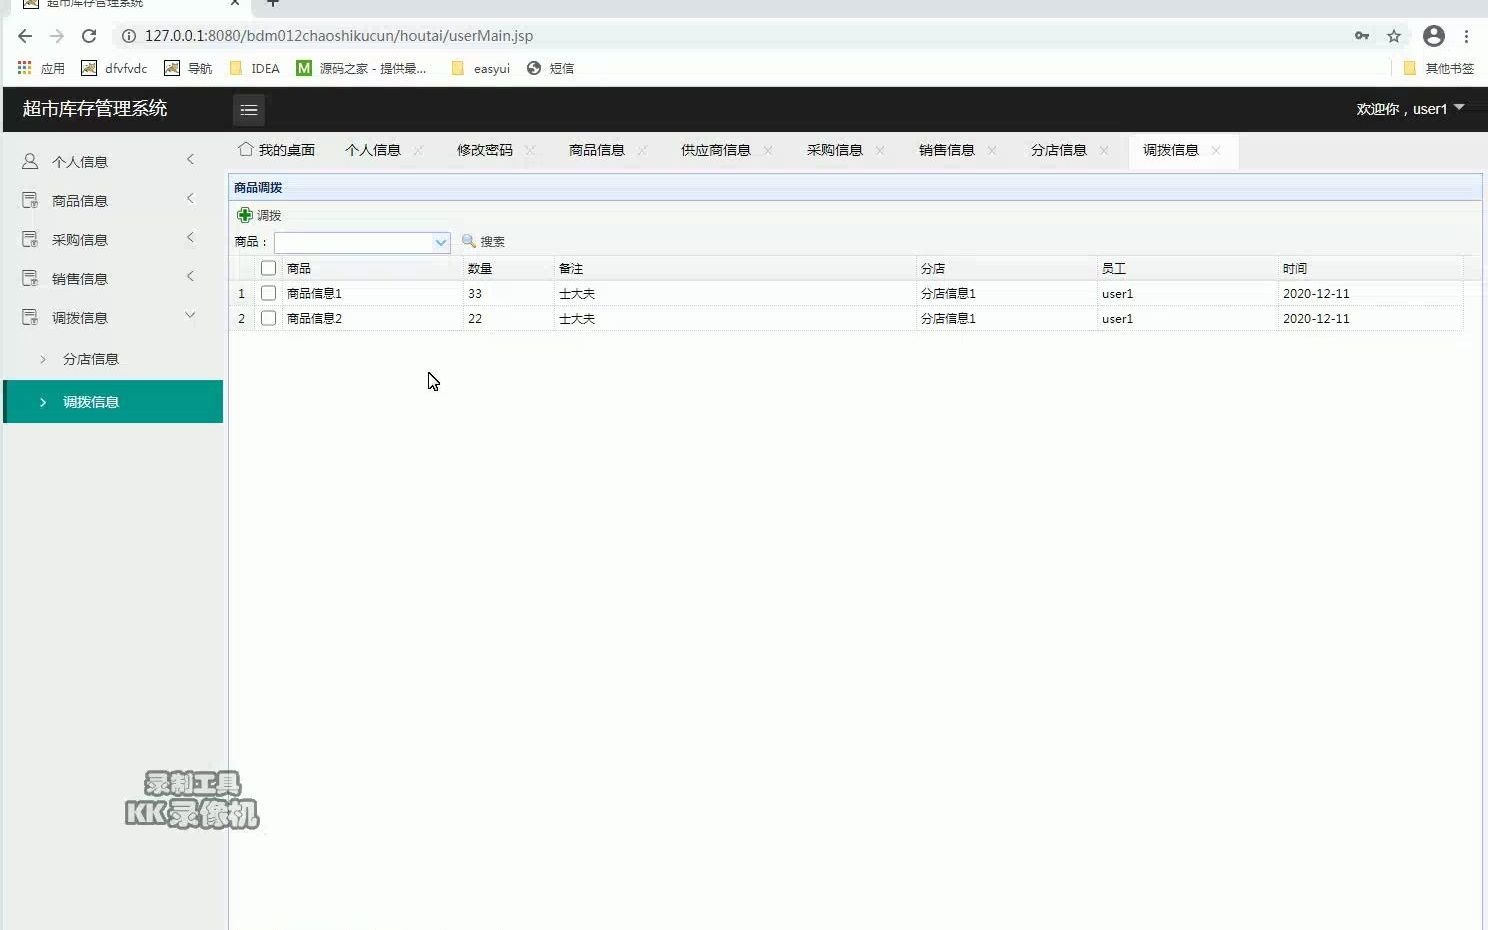This screenshot has height=930, width=1488.
Task: Click the home icon on 我的桌面 tab
Action: tap(245, 149)
